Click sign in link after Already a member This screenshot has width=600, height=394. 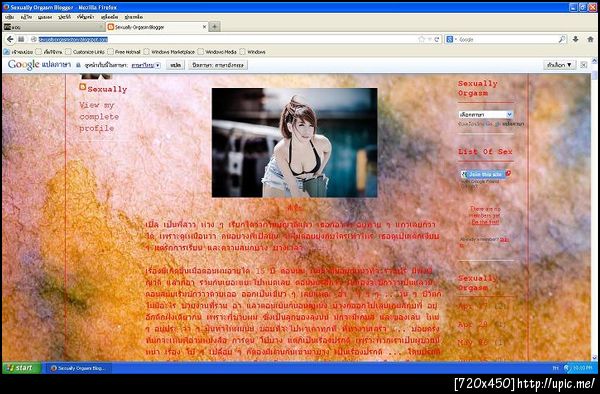click(504, 239)
